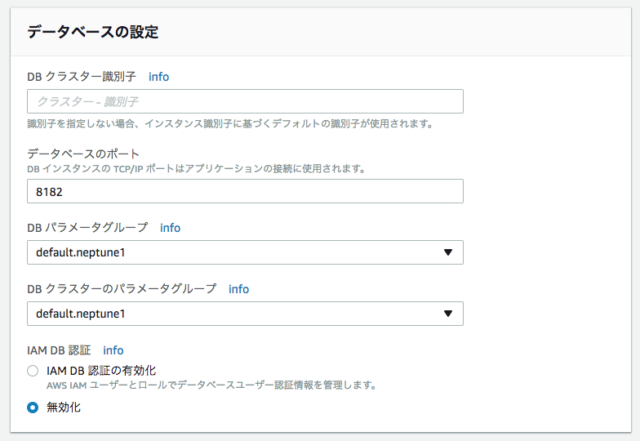Viewport: 640px width, 441px height.
Task: Click the IAM DB 認証の有効化 option label
Action: coord(101,371)
